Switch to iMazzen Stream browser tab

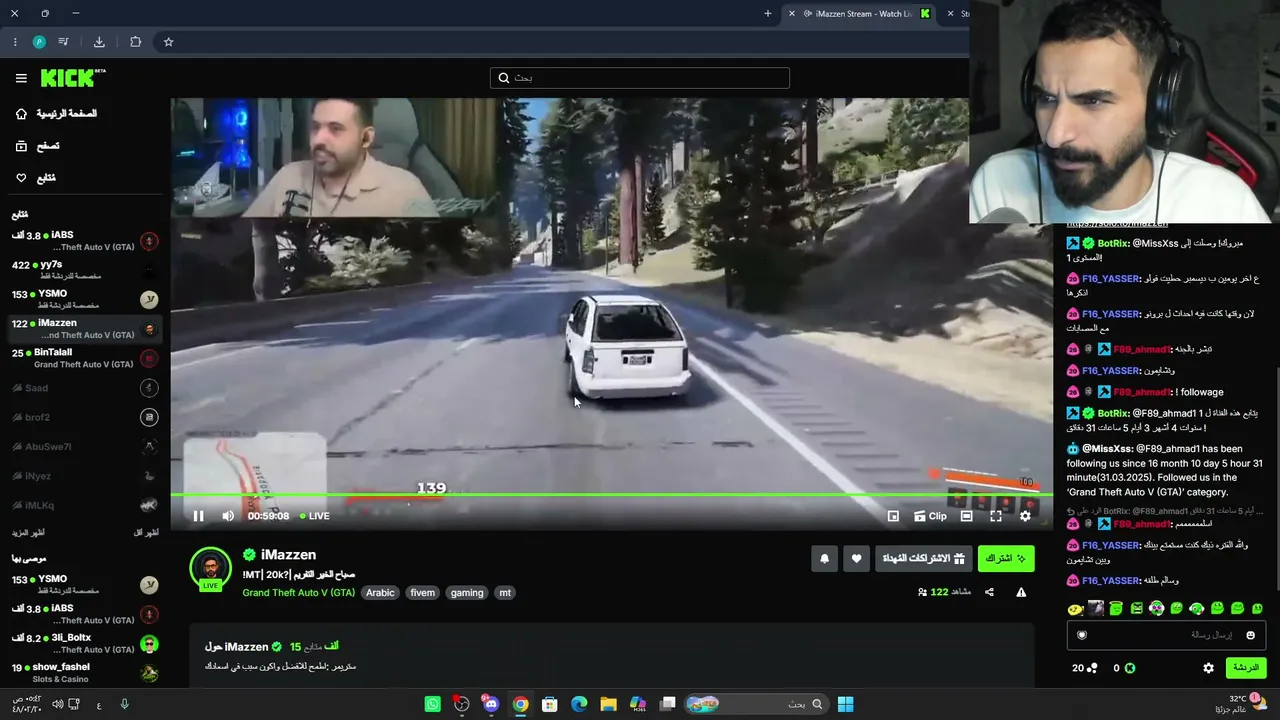(x=862, y=14)
